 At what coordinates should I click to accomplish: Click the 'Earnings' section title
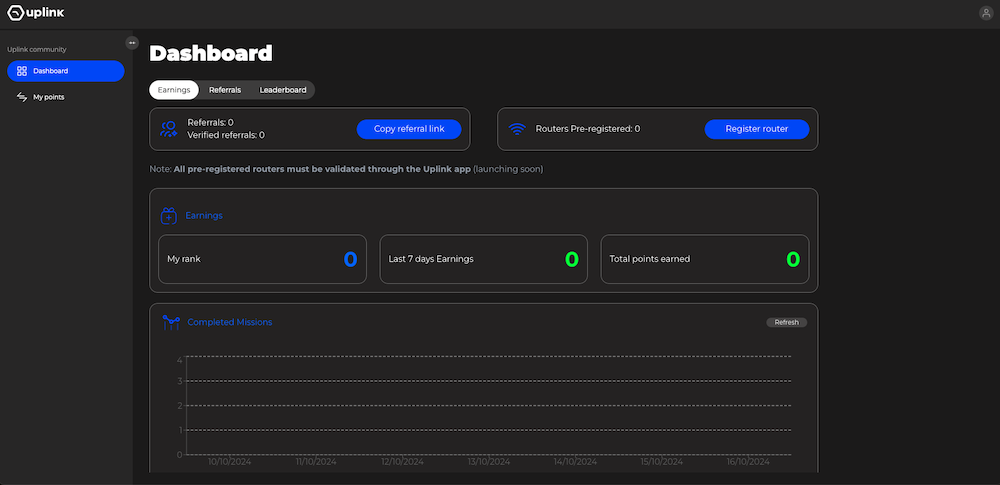pos(204,216)
